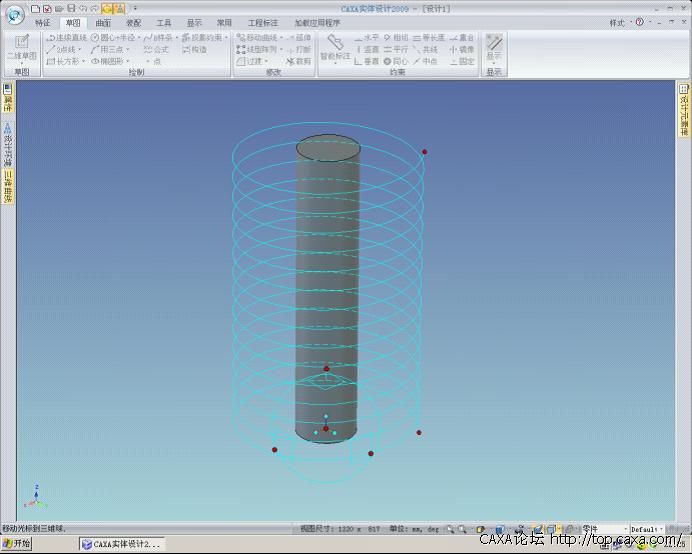This screenshot has width=692, height=554.
Task: Apply the 重合 coincident constraint
Action: 462,38
